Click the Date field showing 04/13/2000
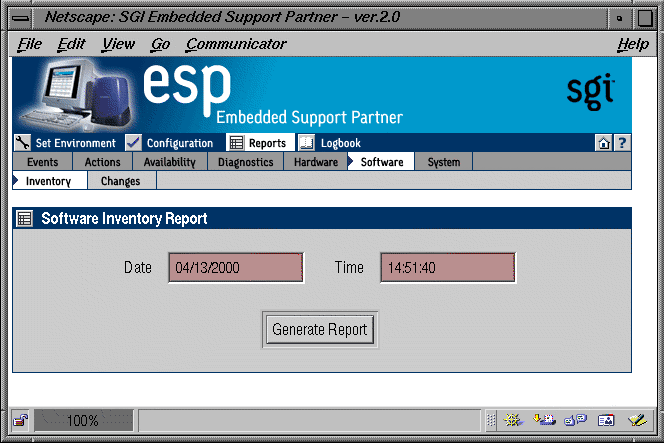 point(236,268)
